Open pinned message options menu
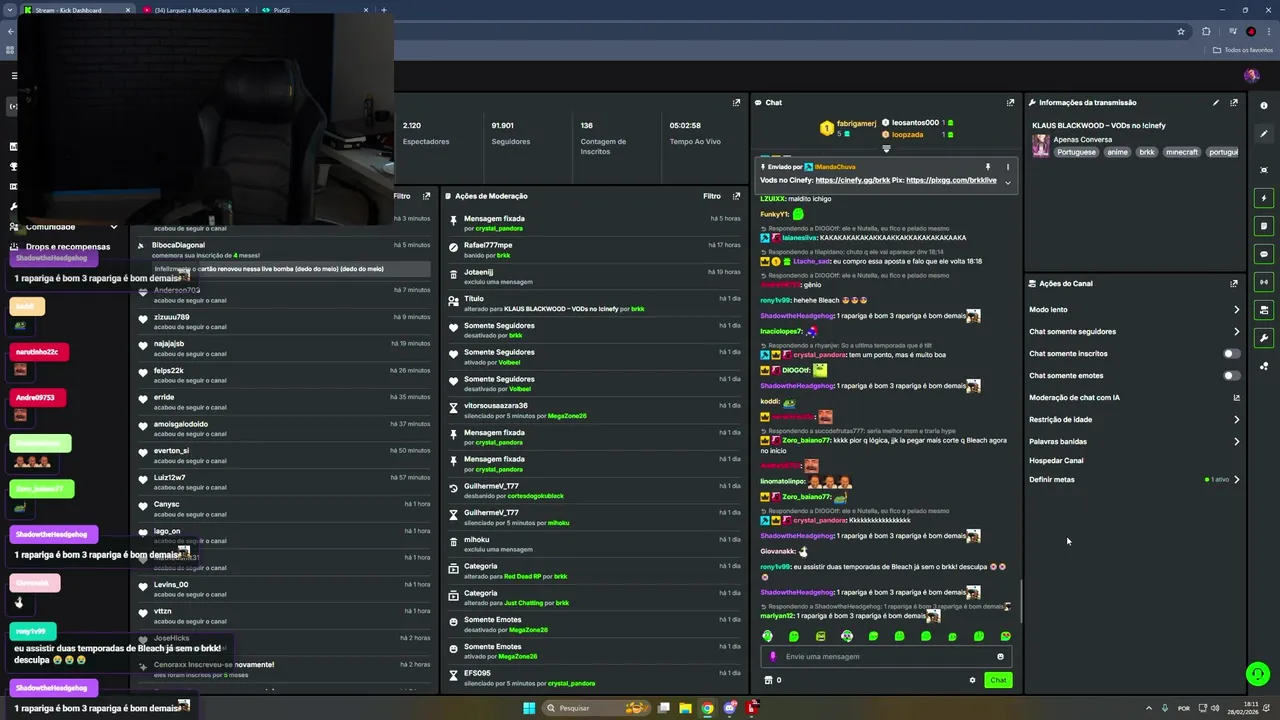The height and width of the screenshot is (720, 1280). coord(1007,167)
